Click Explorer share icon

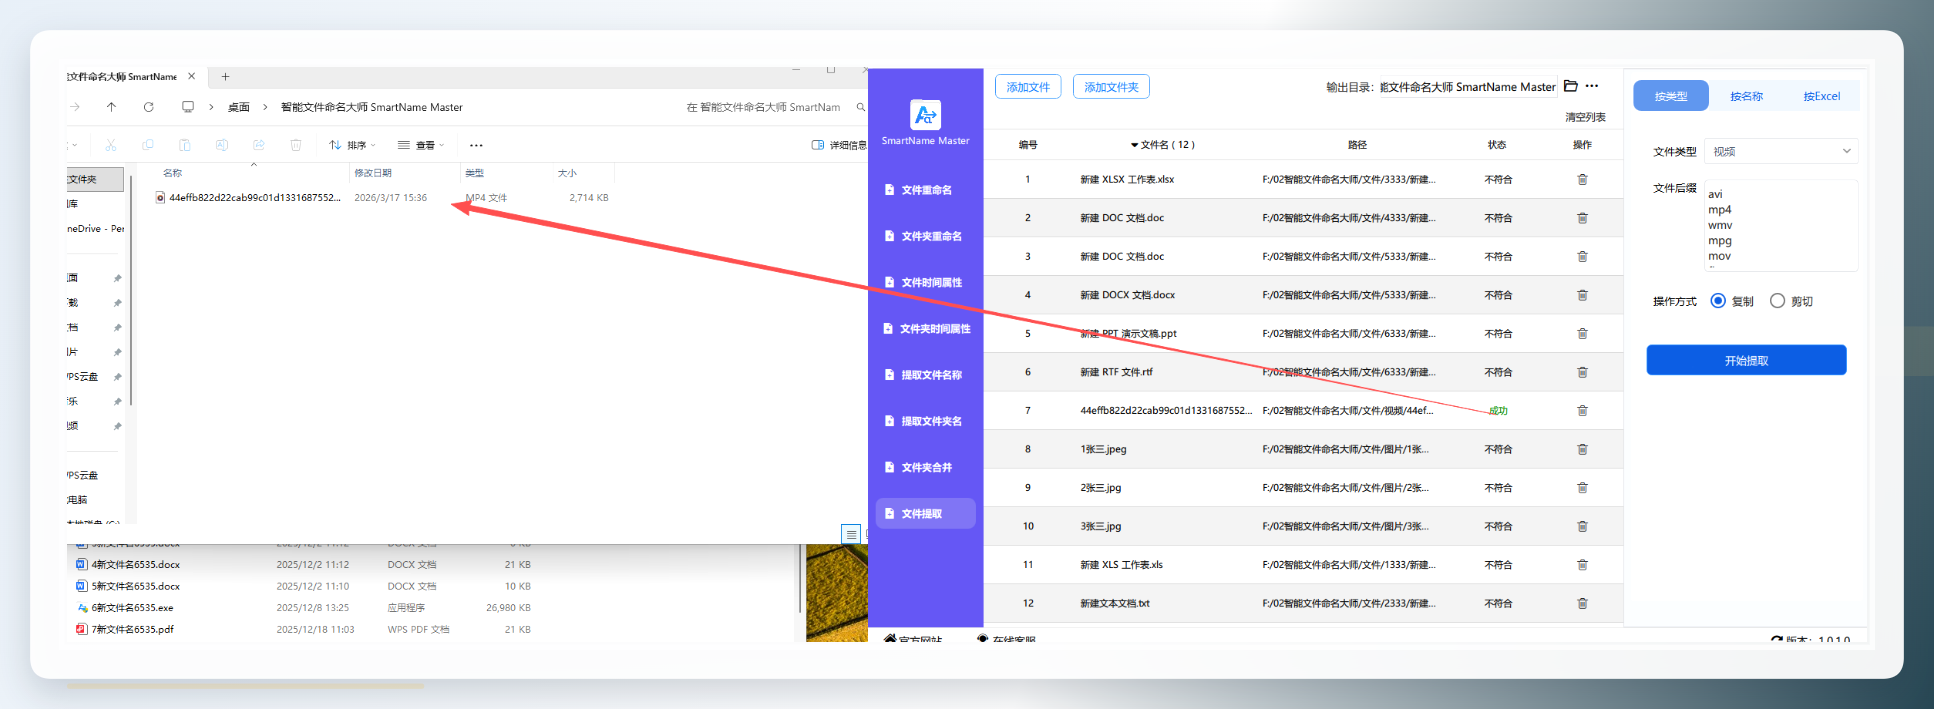[x=259, y=145]
